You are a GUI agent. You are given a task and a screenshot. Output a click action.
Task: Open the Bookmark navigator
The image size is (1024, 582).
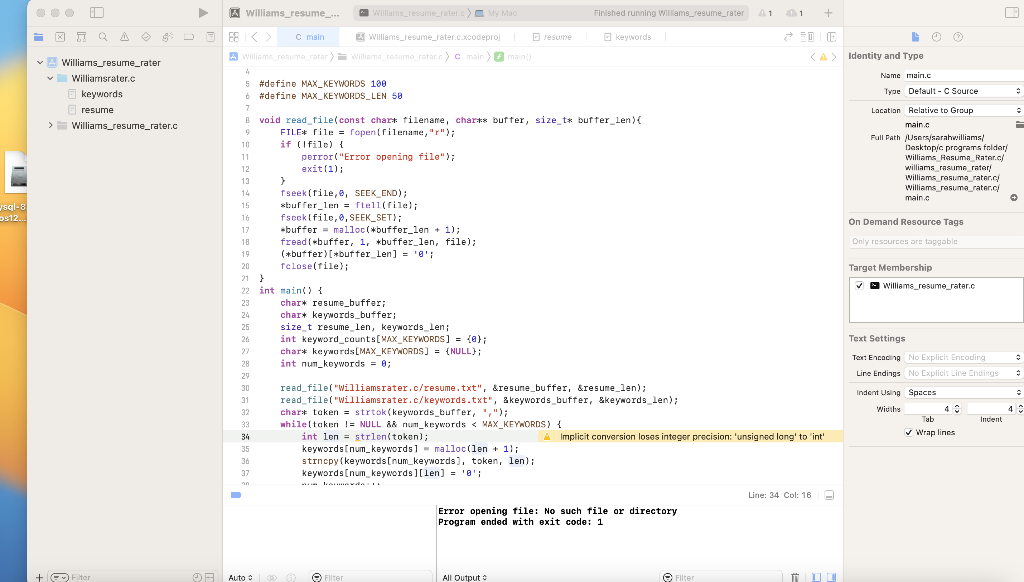click(81, 37)
